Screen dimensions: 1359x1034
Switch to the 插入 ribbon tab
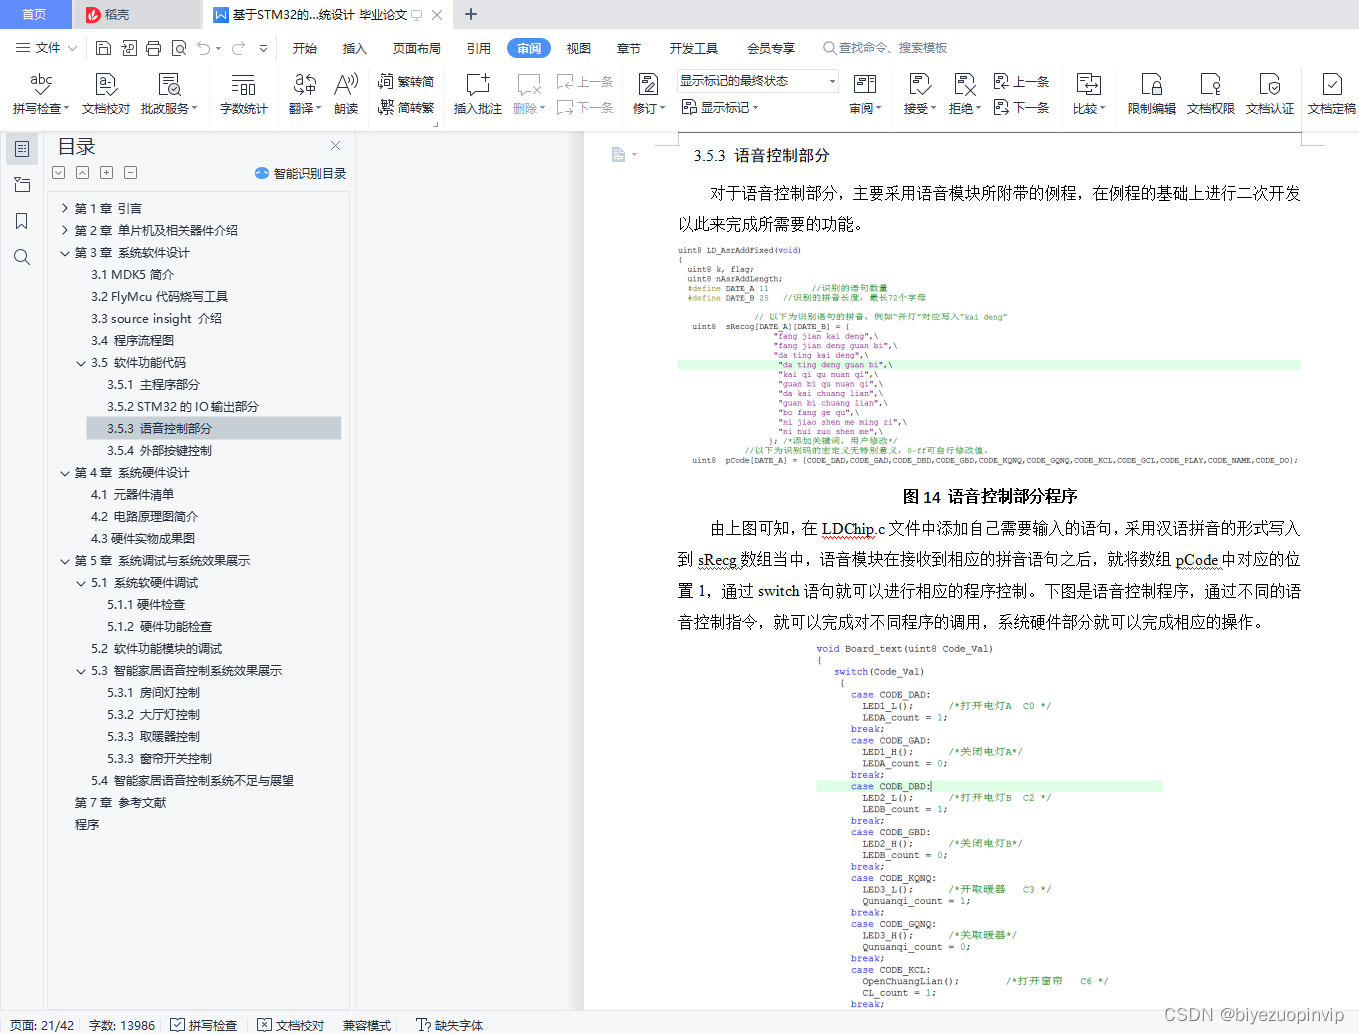[x=354, y=48]
